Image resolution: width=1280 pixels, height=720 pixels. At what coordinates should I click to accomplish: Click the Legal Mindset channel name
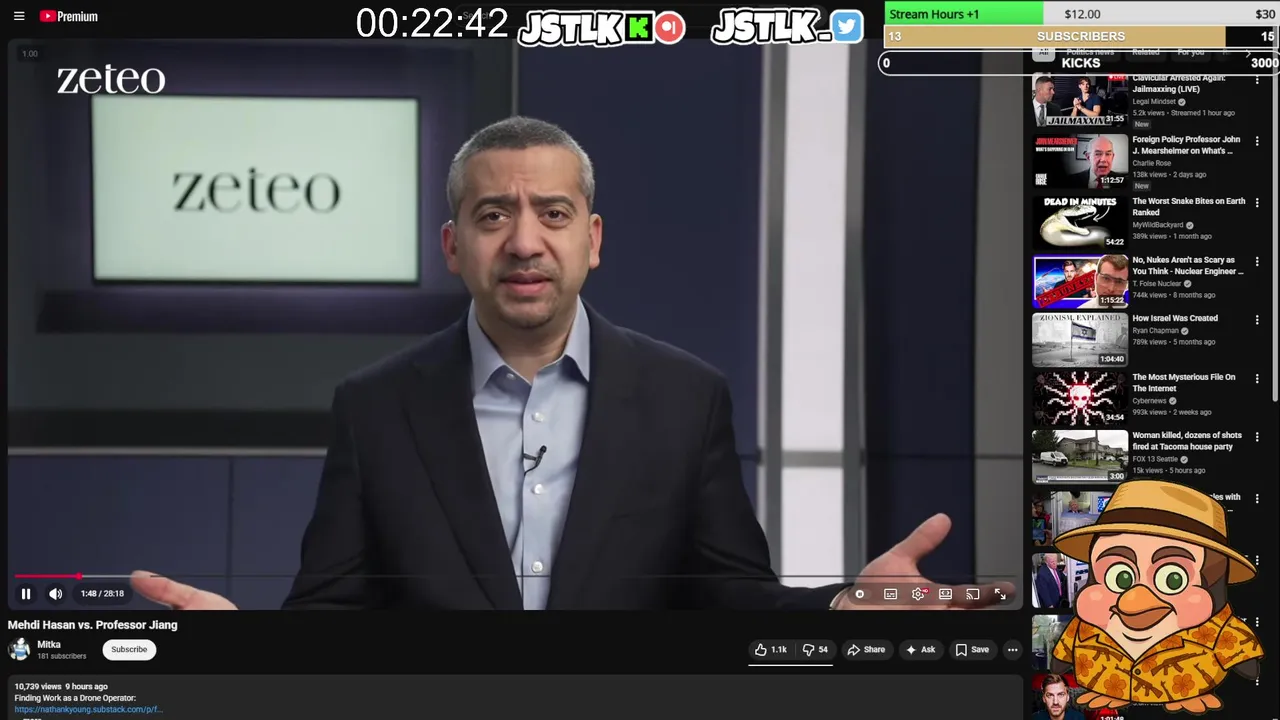click(x=1154, y=102)
